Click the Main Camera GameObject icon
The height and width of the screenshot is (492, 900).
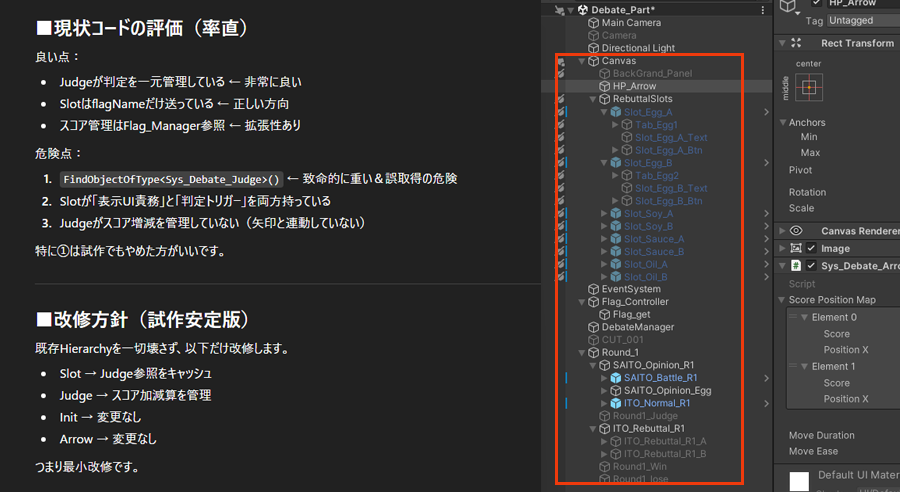point(593,23)
